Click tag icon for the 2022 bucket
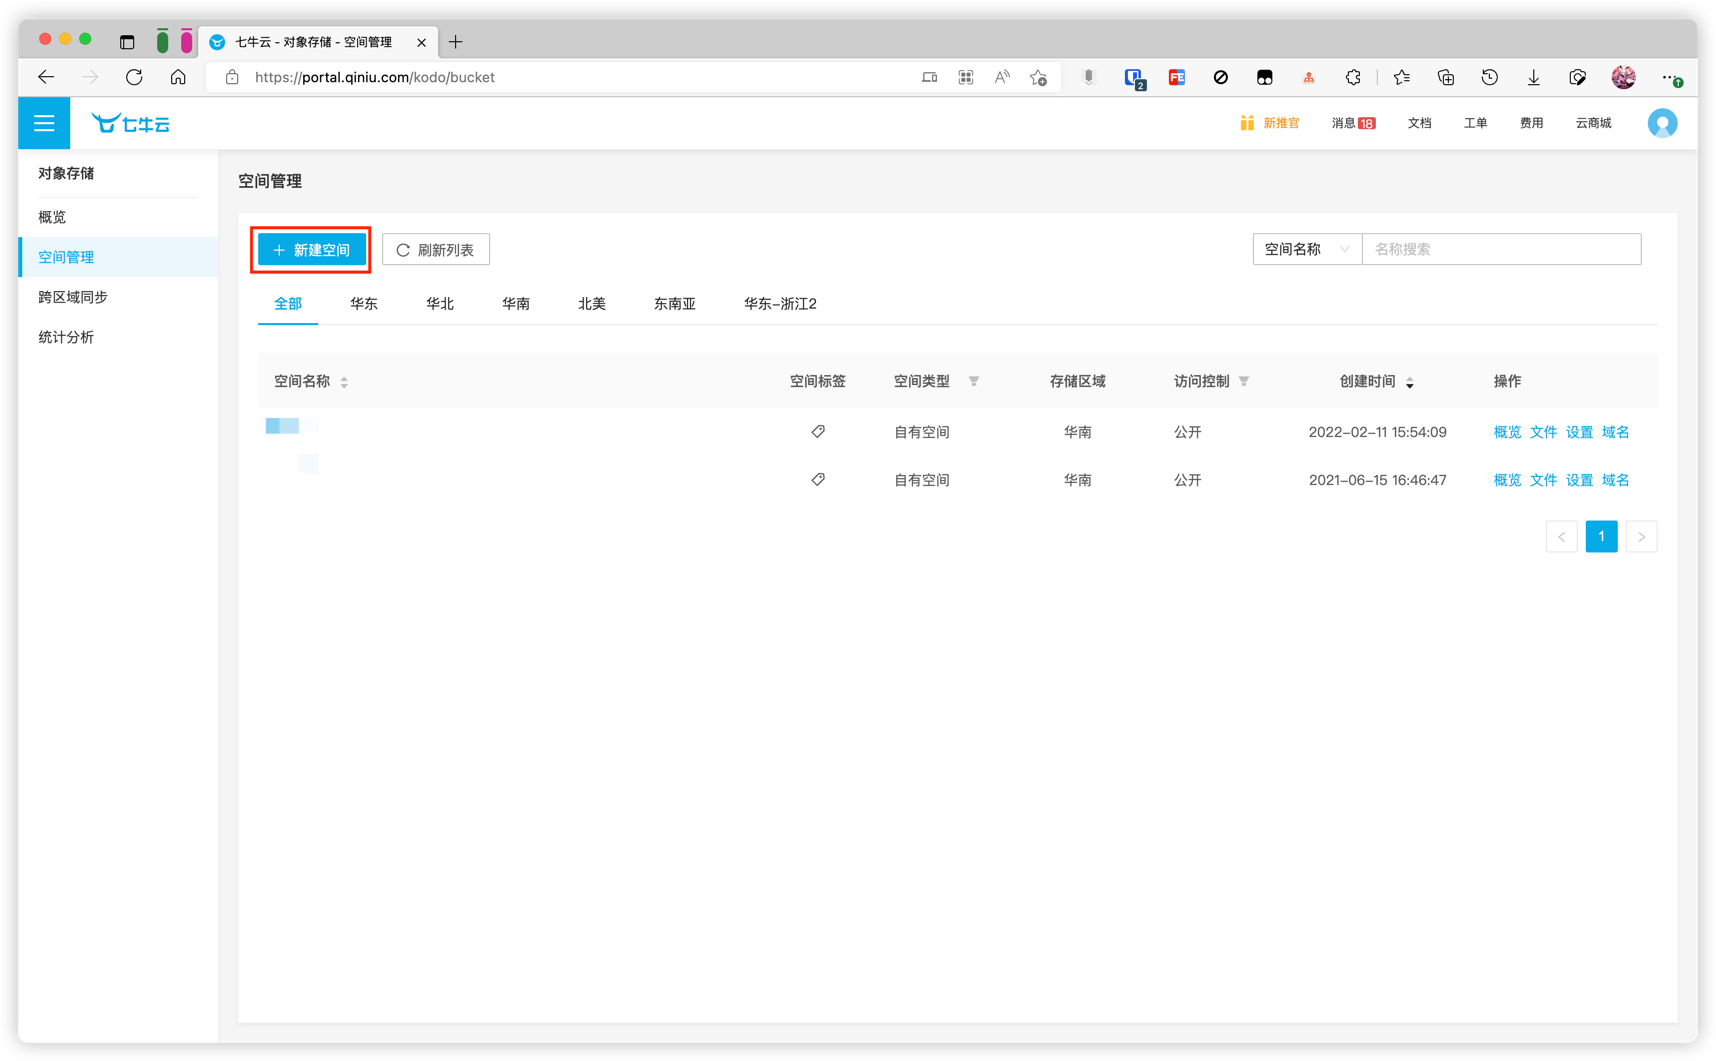This screenshot has width=1716, height=1061. [x=818, y=431]
